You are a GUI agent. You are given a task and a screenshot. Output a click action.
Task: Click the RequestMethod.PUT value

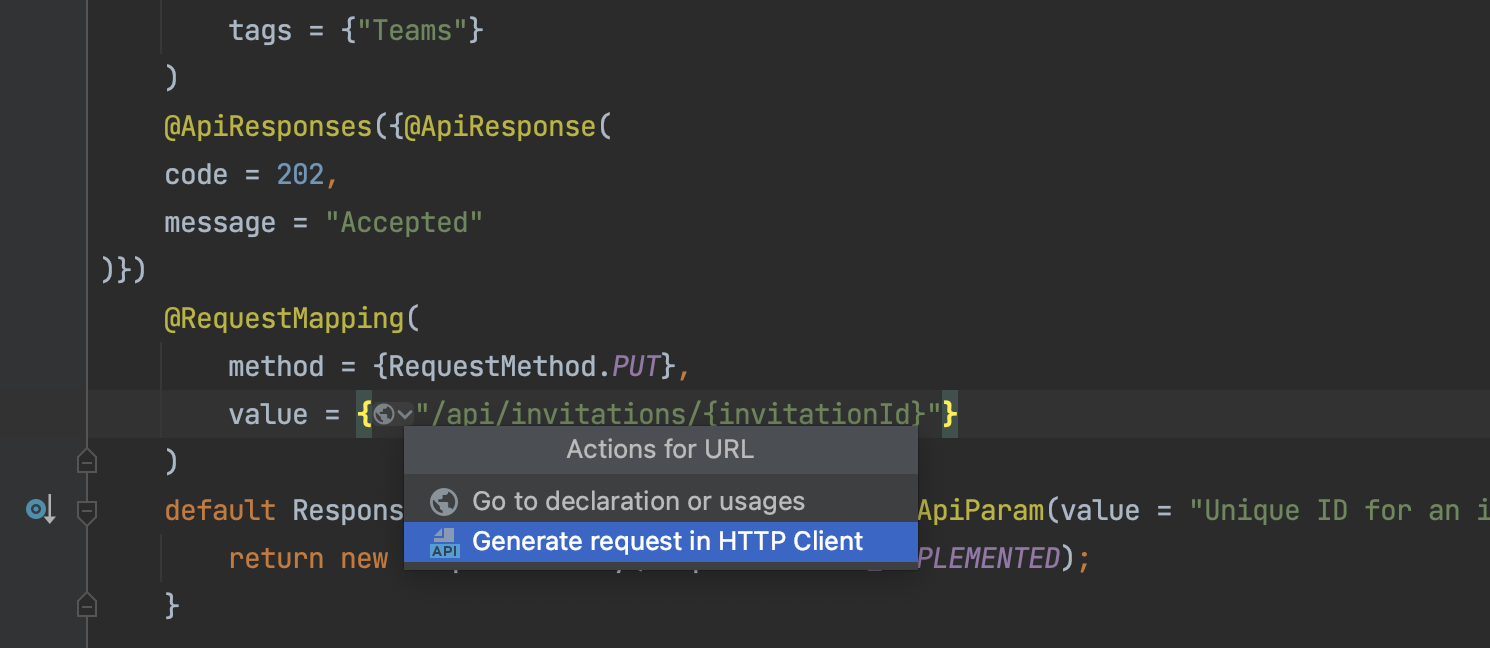(x=525, y=366)
